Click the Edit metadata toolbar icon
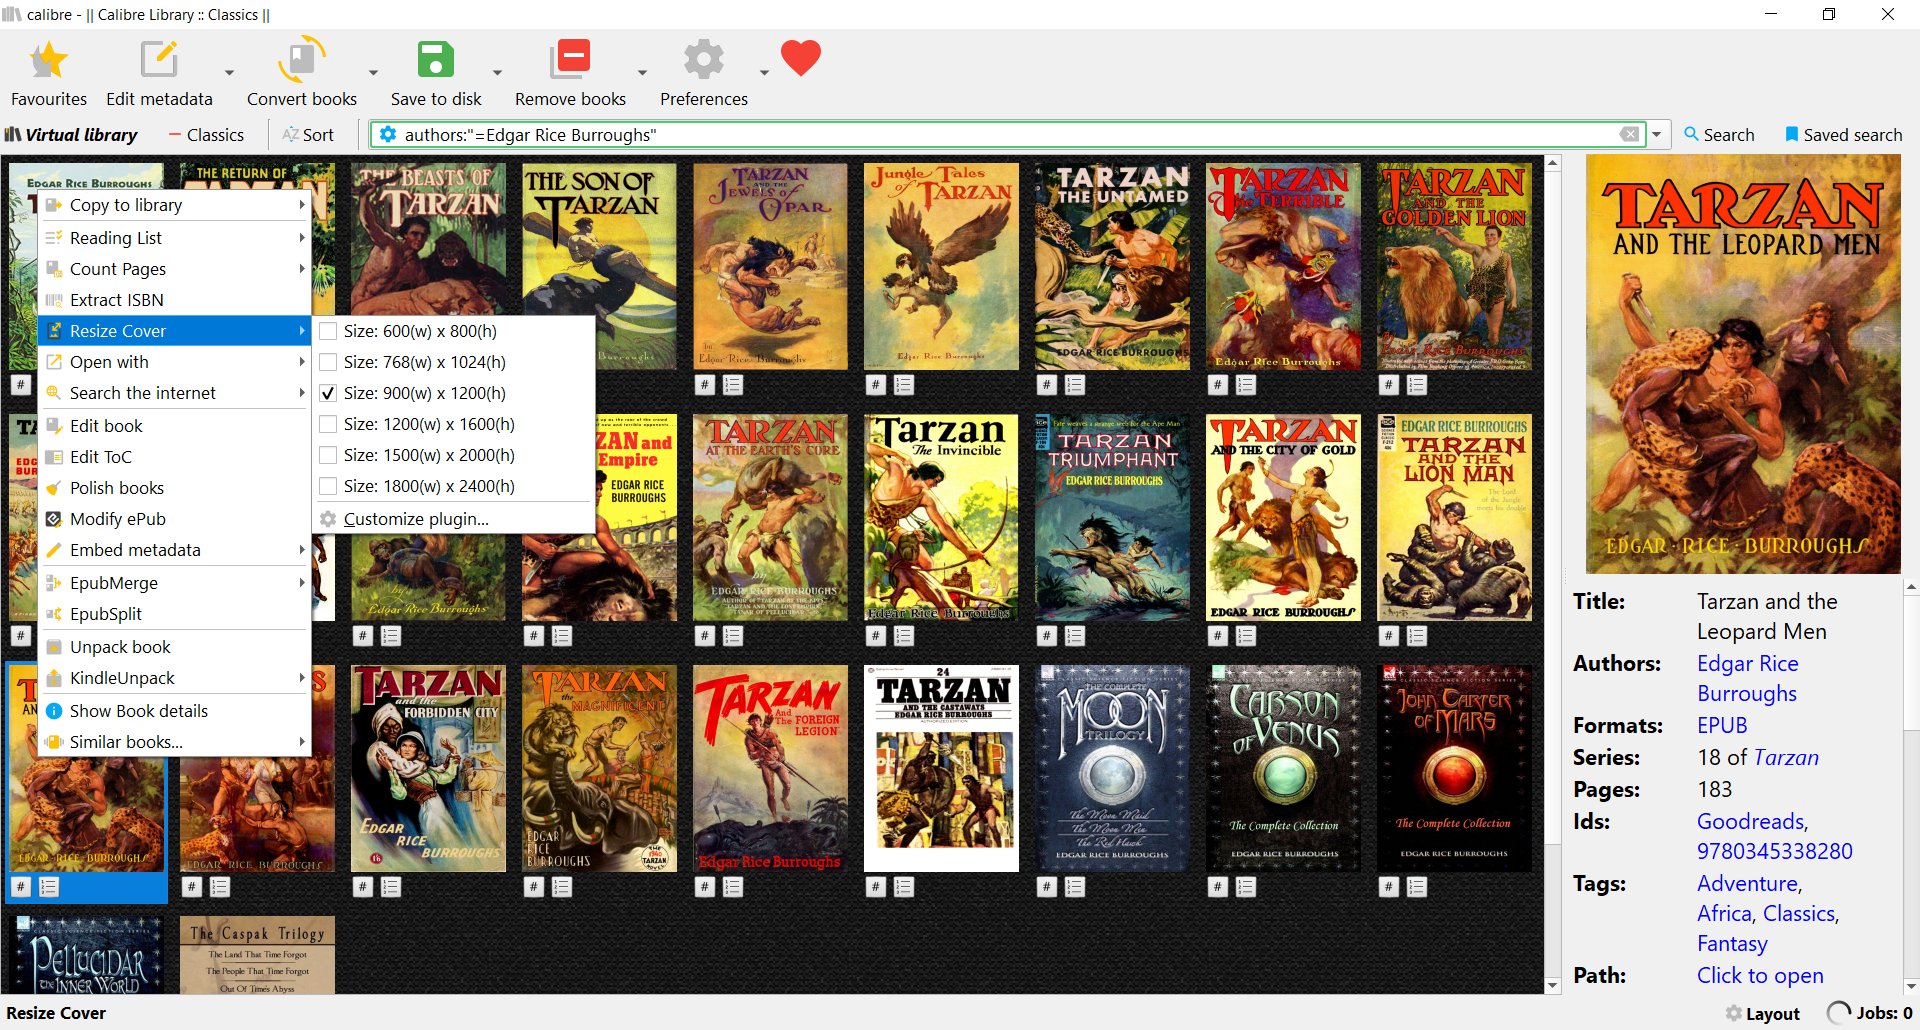 tap(159, 61)
